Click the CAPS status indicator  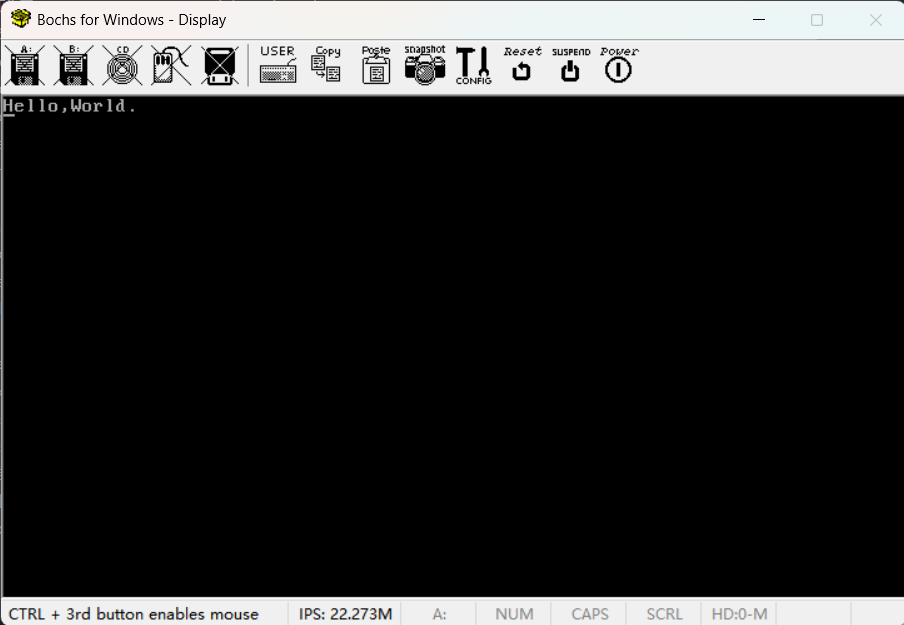[590, 614]
